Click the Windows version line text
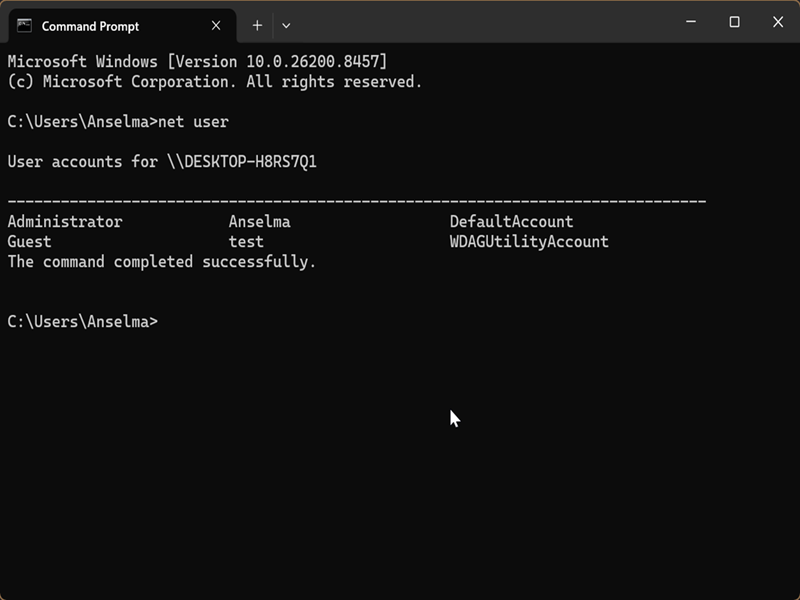The height and width of the screenshot is (600, 800). [197, 62]
